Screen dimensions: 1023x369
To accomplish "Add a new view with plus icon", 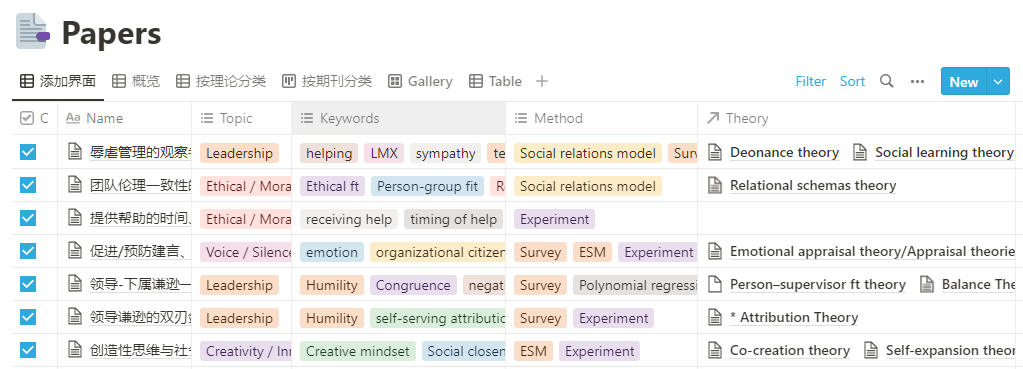I will point(542,81).
